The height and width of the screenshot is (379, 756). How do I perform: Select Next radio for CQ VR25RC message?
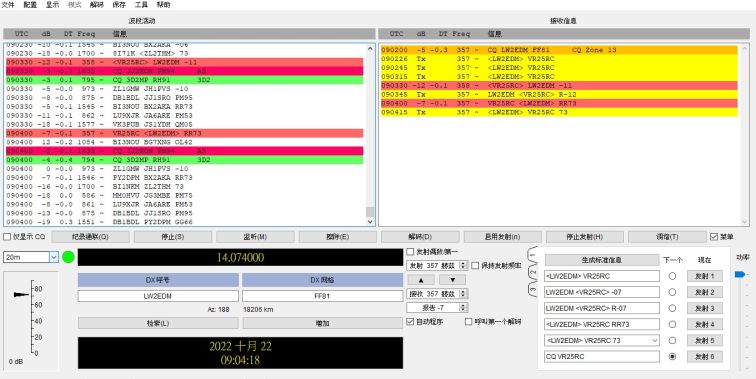(672, 357)
